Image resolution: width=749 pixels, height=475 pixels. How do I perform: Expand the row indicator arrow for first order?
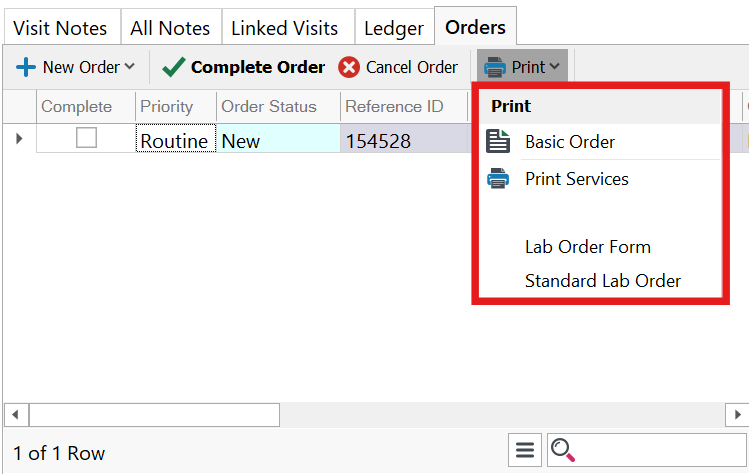point(19,139)
